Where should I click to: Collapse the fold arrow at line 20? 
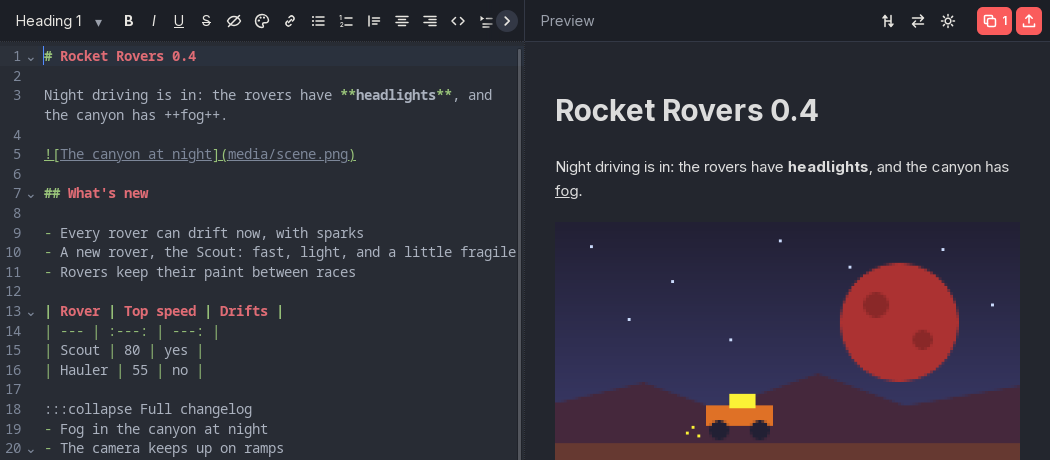click(x=31, y=449)
